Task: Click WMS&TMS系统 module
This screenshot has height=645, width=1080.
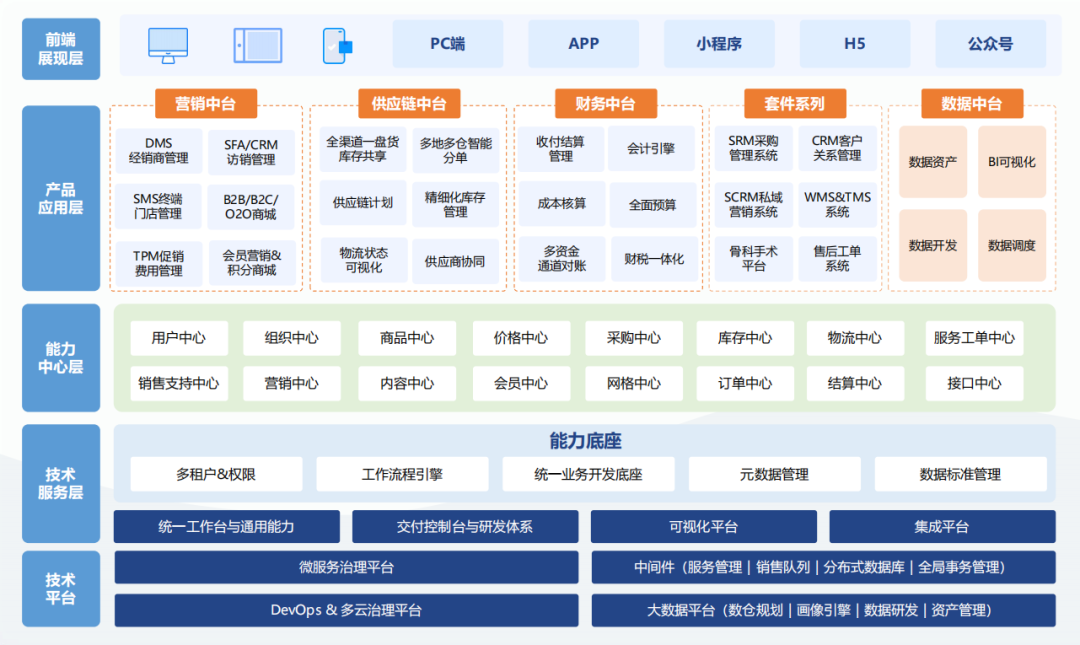Action: coord(838,205)
